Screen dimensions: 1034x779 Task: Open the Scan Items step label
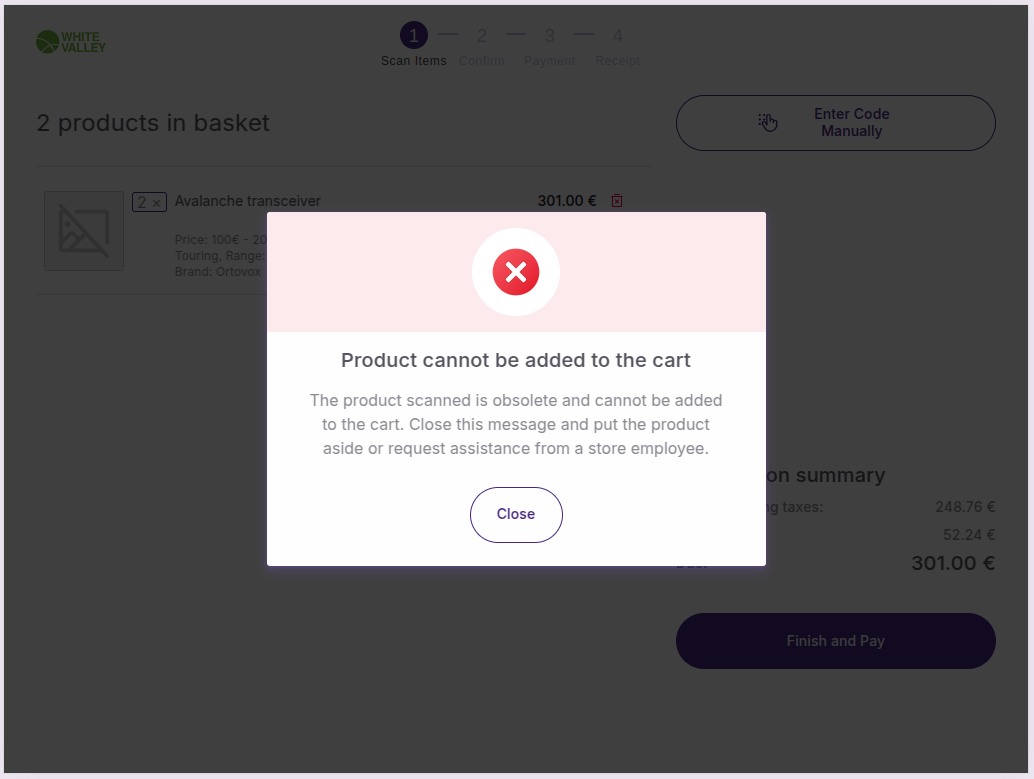point(414,61)
